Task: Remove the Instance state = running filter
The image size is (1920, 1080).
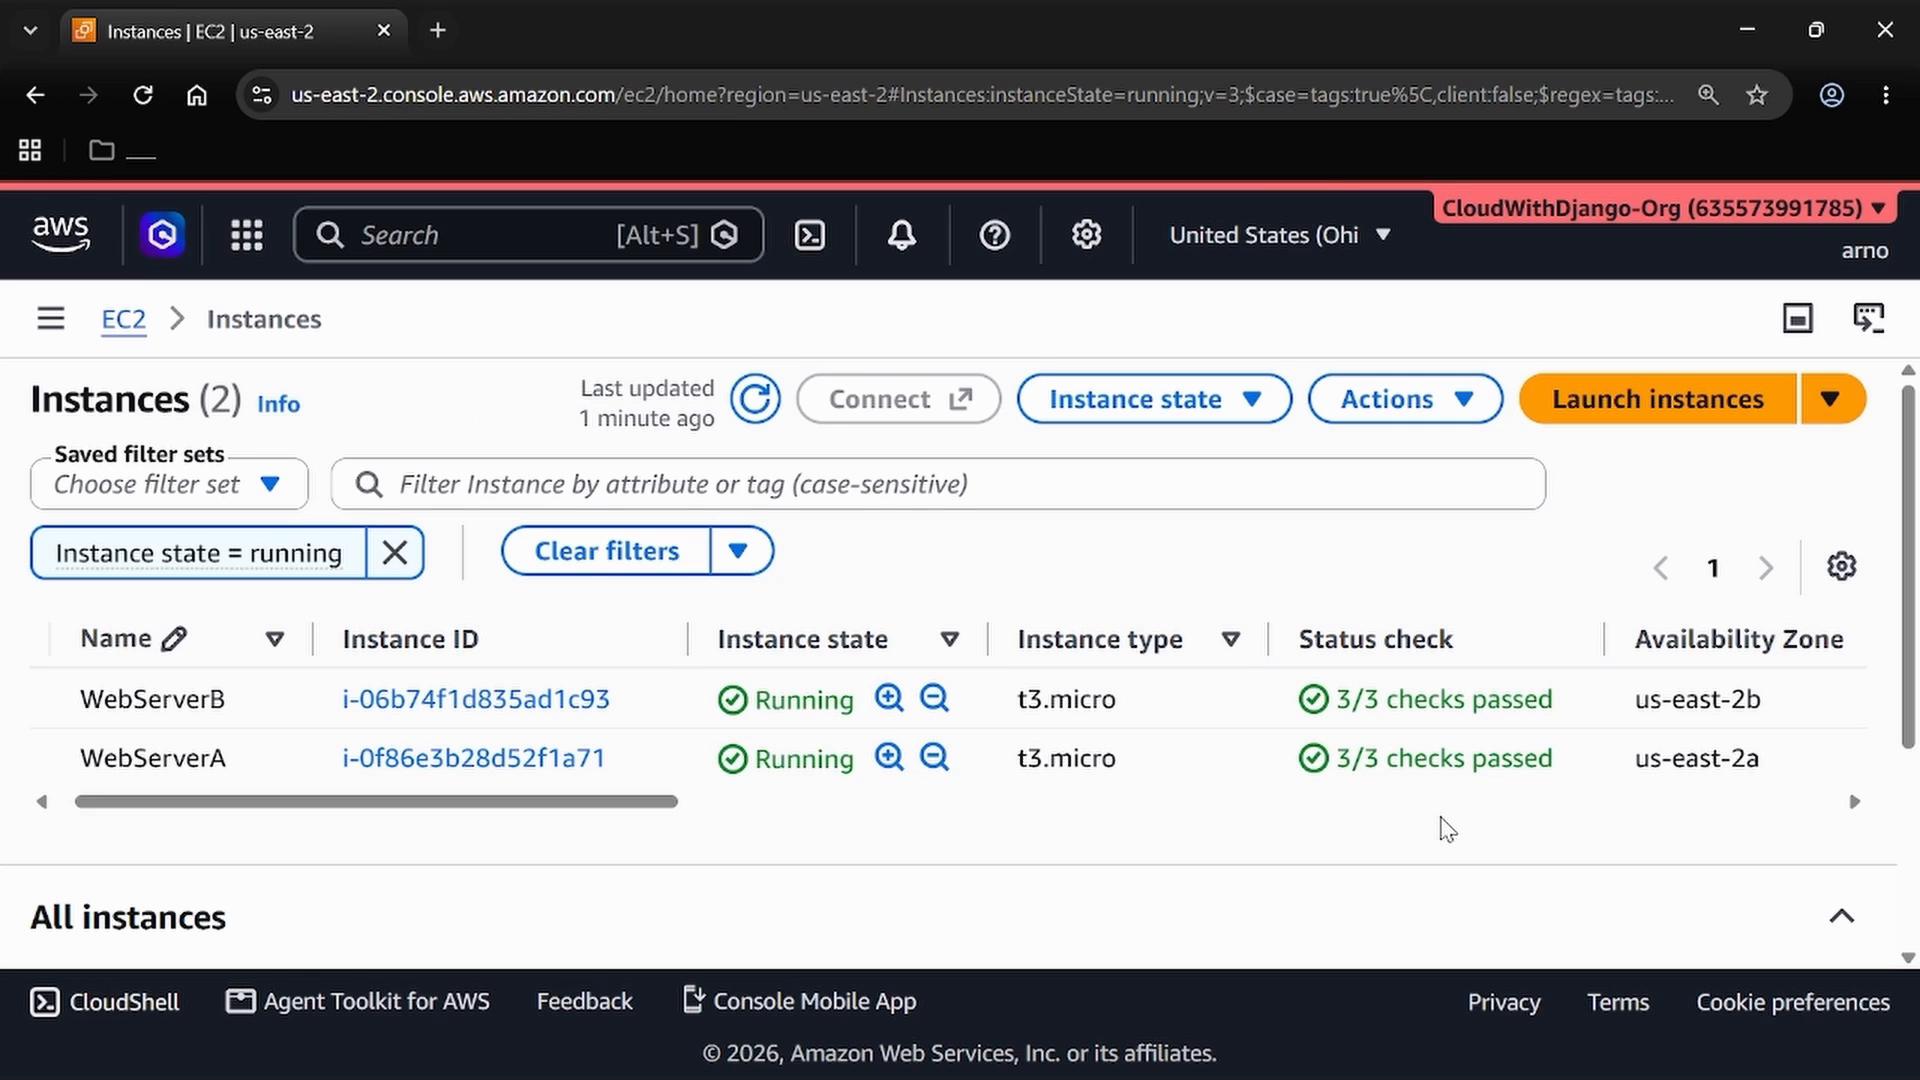Action: click(x=395, y=553)
